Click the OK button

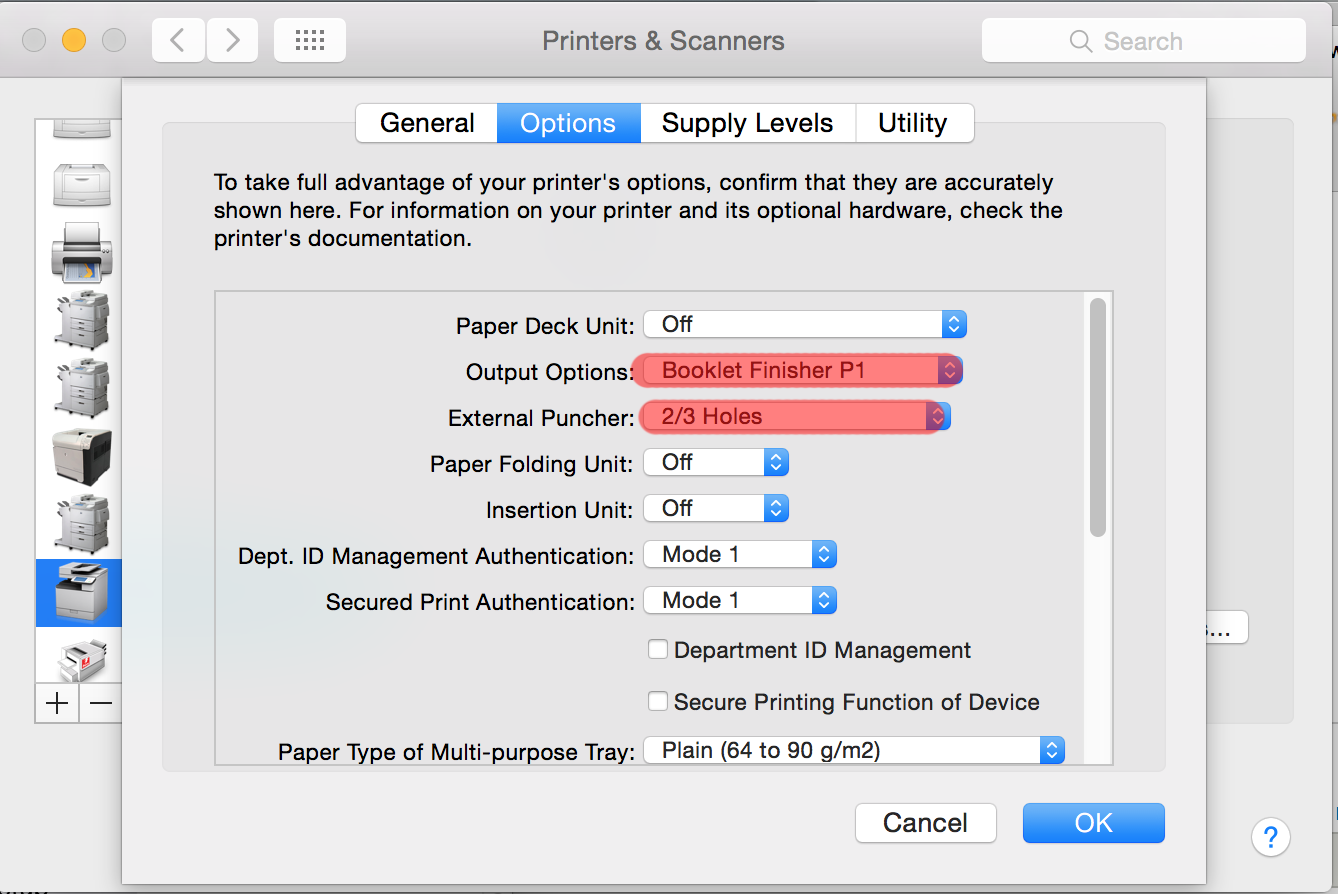click(1093, 823)
